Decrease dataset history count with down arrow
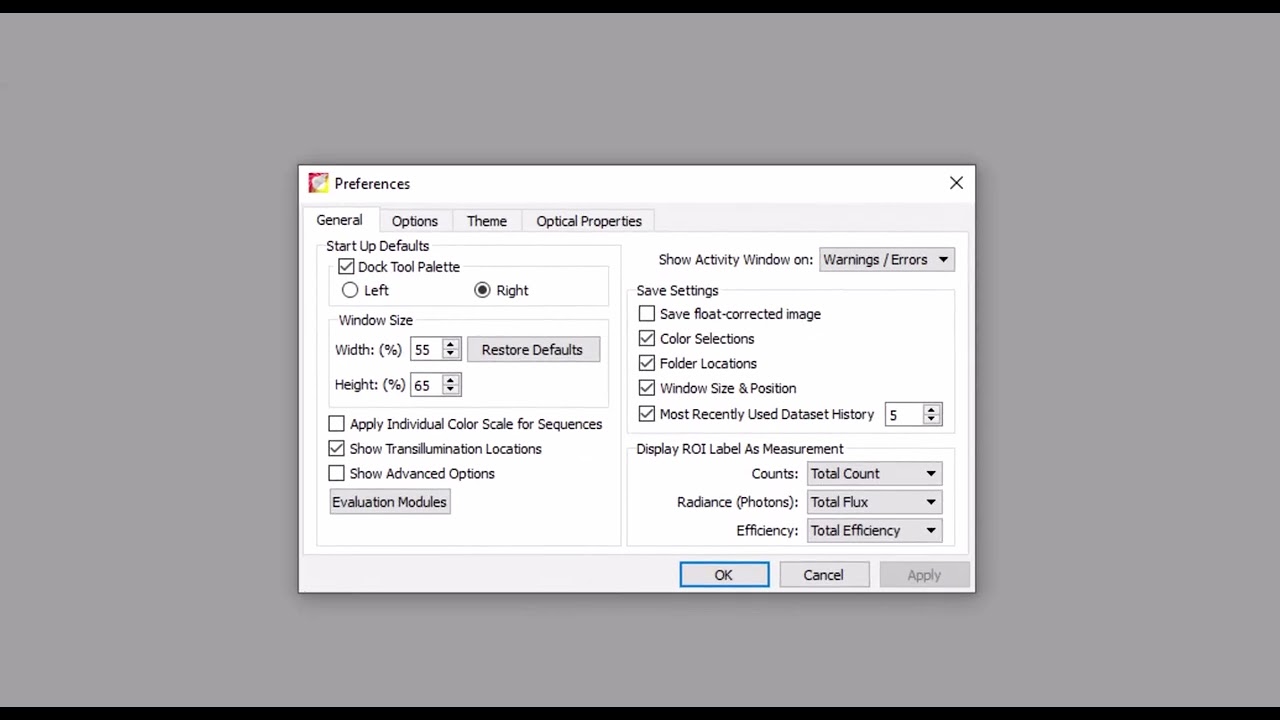 [x=931, y=420]
